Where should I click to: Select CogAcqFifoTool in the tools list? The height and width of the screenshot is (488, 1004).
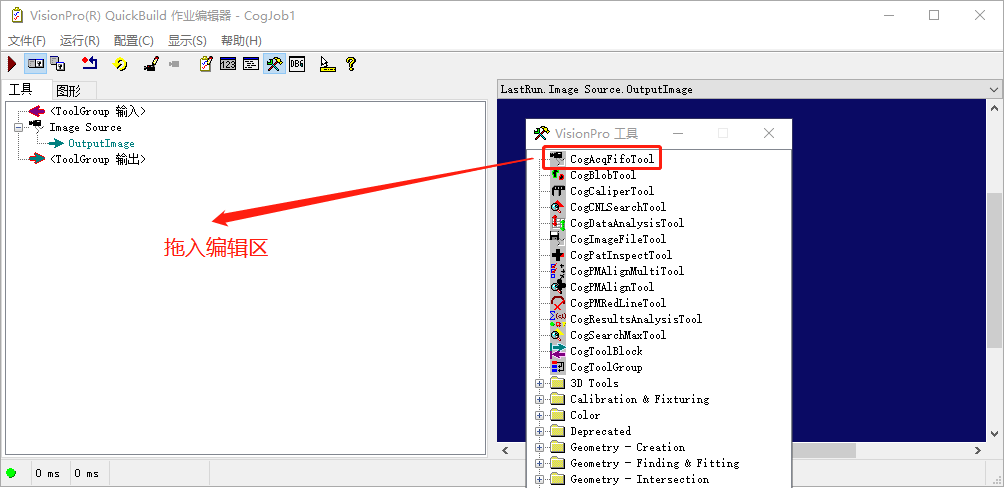612,159
